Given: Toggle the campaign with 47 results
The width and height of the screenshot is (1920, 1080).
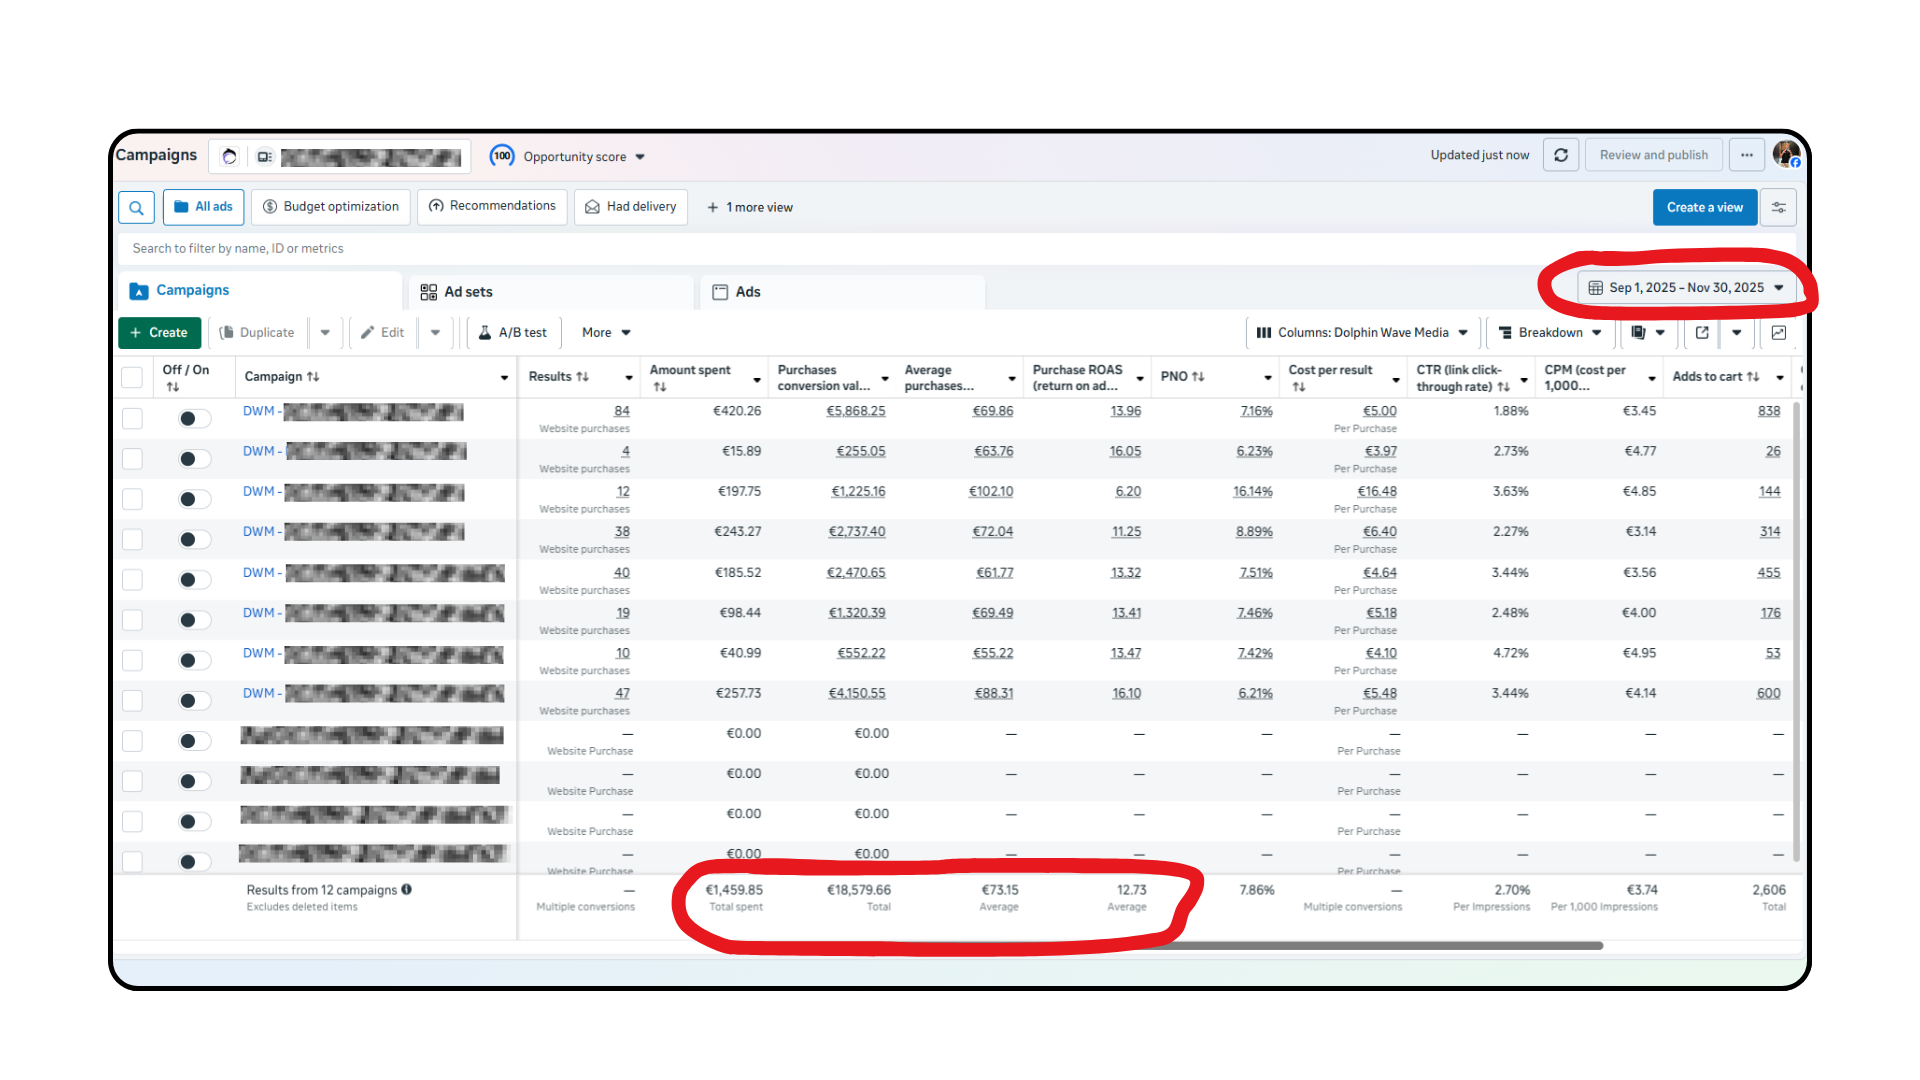Looking at the screenshot, I should pos(194,701).
